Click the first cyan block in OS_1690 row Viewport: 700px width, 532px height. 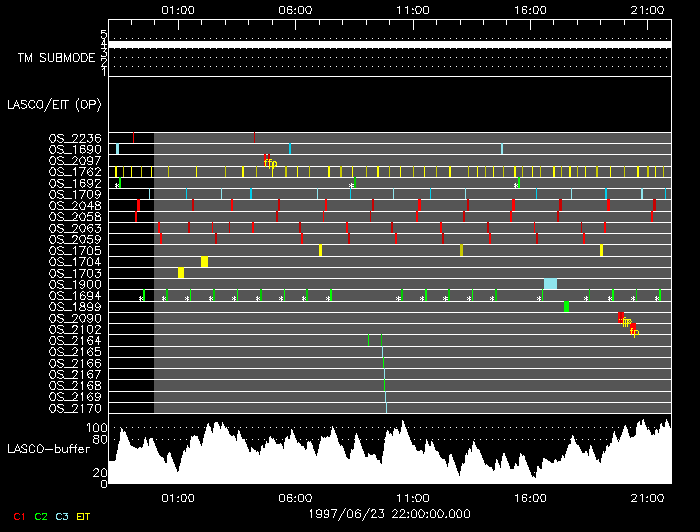point(117,149)
